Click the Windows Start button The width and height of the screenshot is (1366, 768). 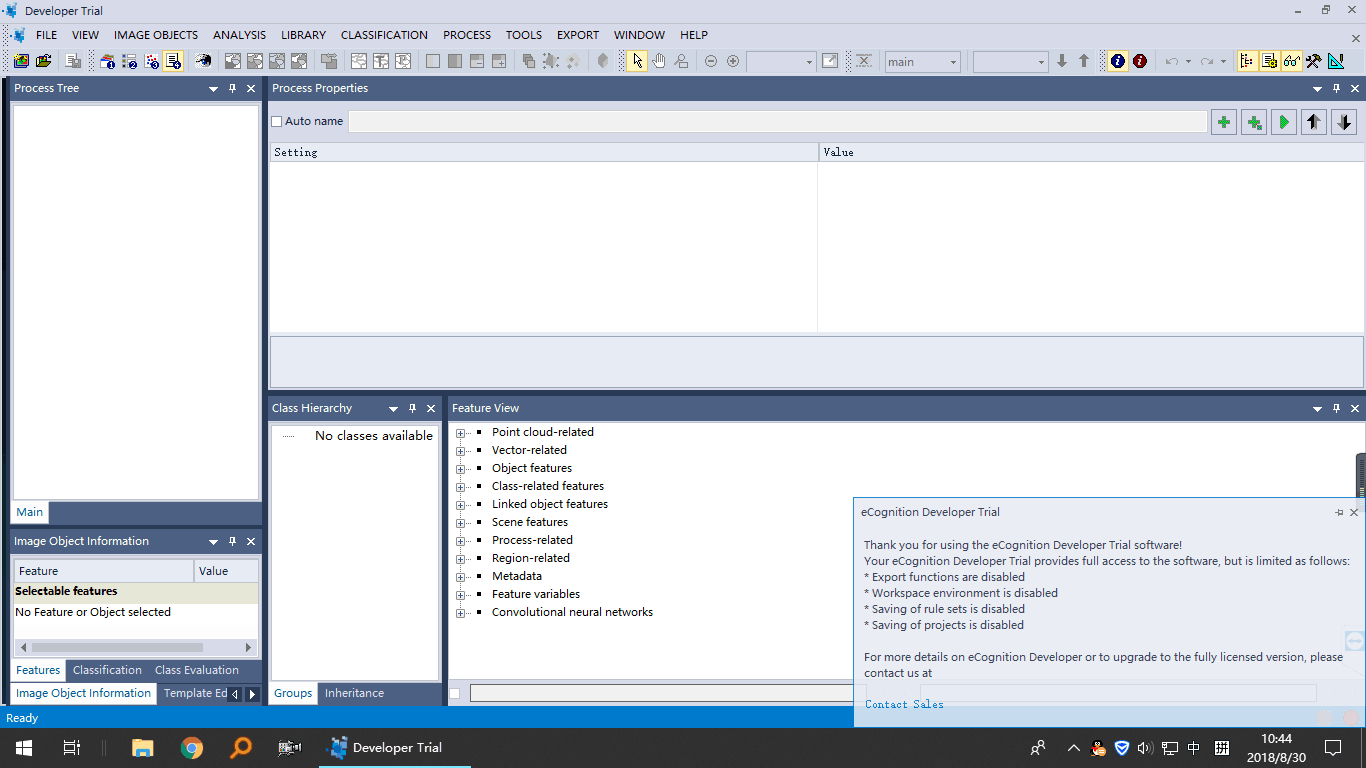pyautogui.click(x=24, y=748)
